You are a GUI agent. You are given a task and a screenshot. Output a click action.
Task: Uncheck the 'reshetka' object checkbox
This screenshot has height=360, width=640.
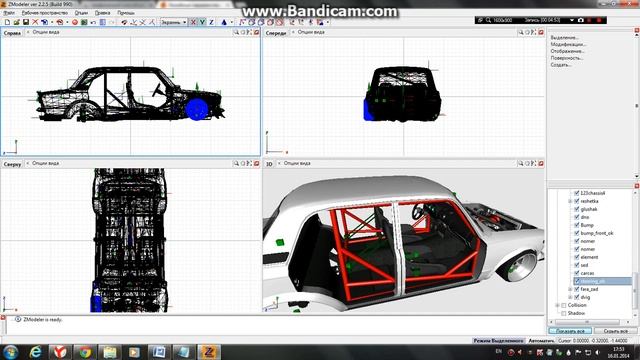[x=577, y=201]
